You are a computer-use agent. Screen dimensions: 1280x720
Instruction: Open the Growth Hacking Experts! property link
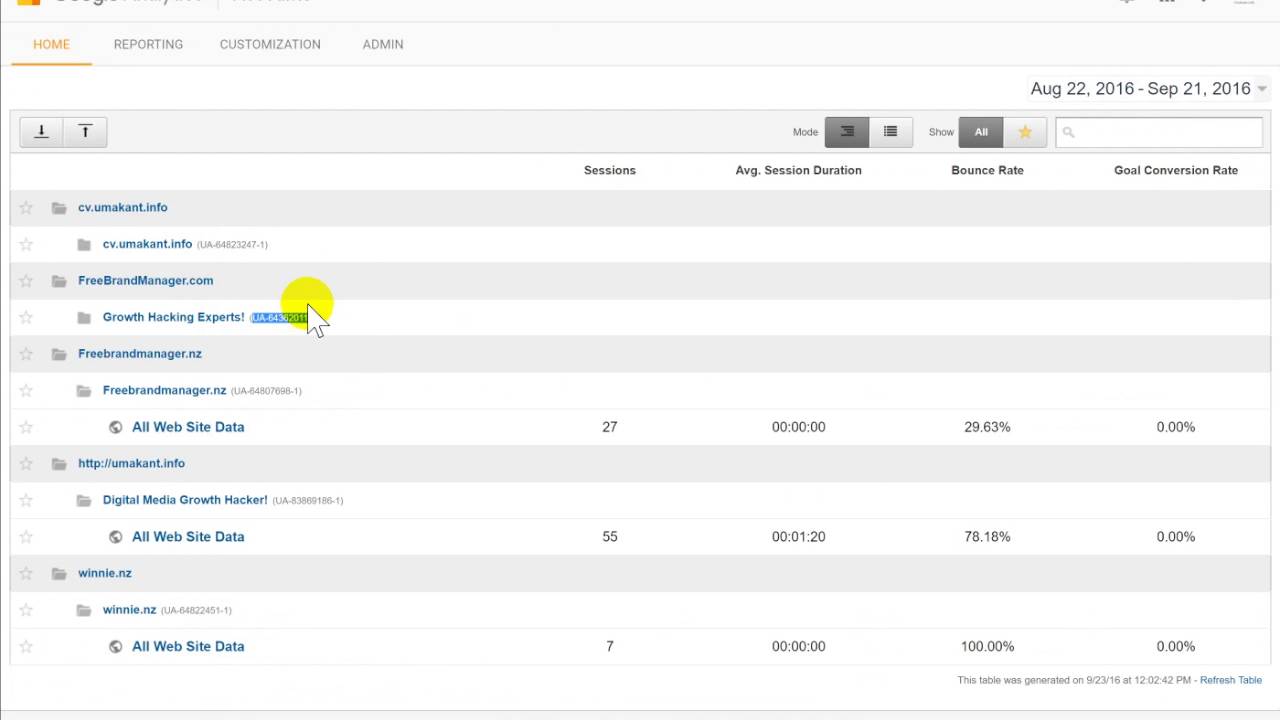click(x=174, y=317)
